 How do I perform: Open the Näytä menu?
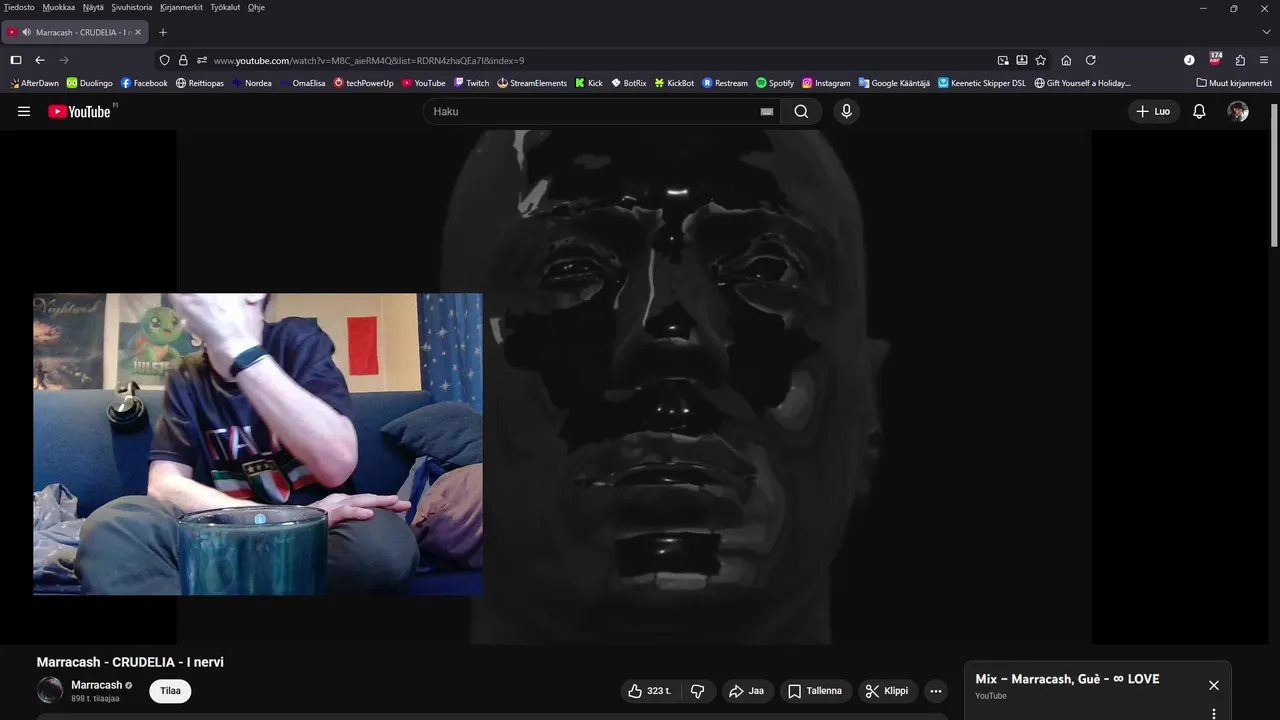[x=93, y=7]
